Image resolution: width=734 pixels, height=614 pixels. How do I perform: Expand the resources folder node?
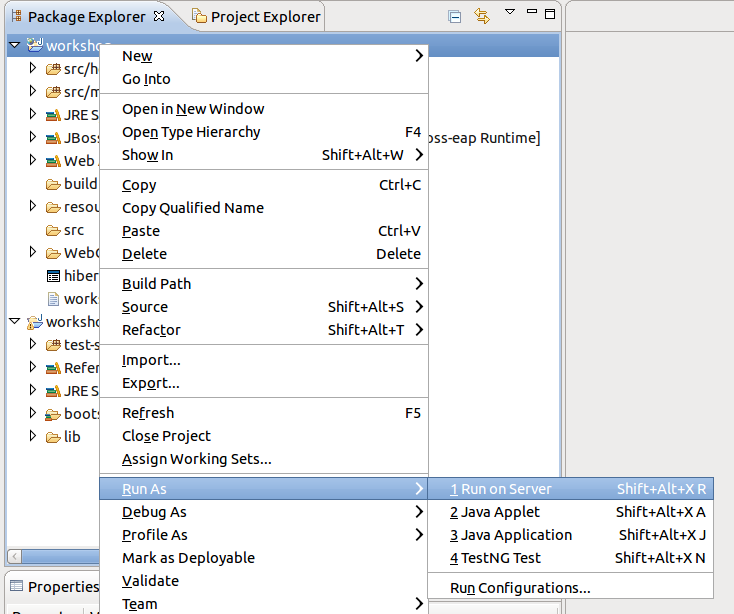(x=32, y=207)
